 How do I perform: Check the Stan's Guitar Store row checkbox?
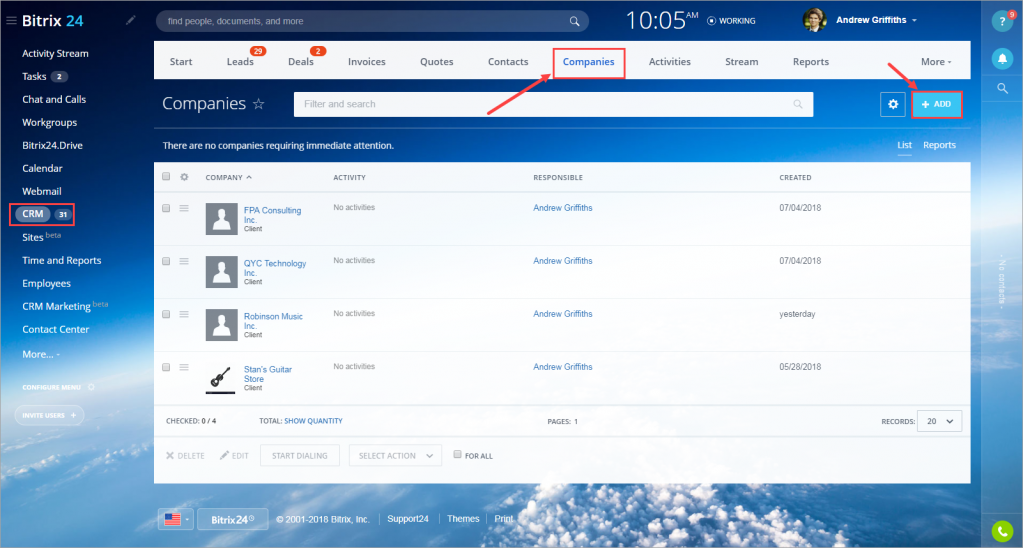point(166,367)
